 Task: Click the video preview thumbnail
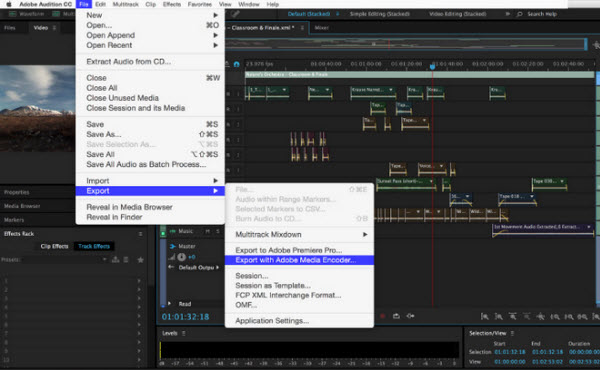[x=38, y=108]
